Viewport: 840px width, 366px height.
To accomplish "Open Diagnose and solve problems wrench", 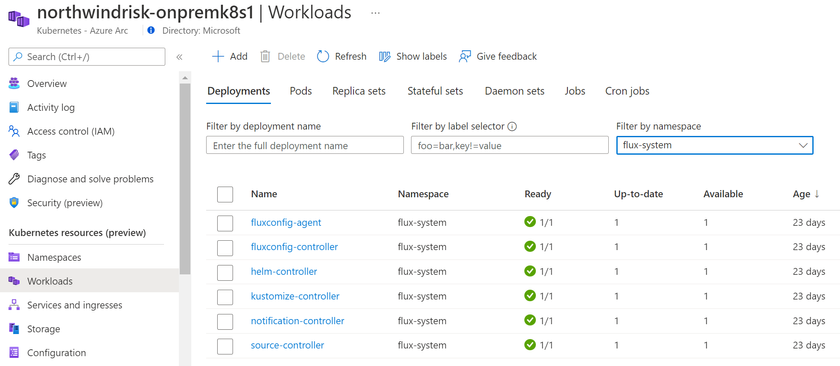I will pyautogui.click(x=14, y=179).
